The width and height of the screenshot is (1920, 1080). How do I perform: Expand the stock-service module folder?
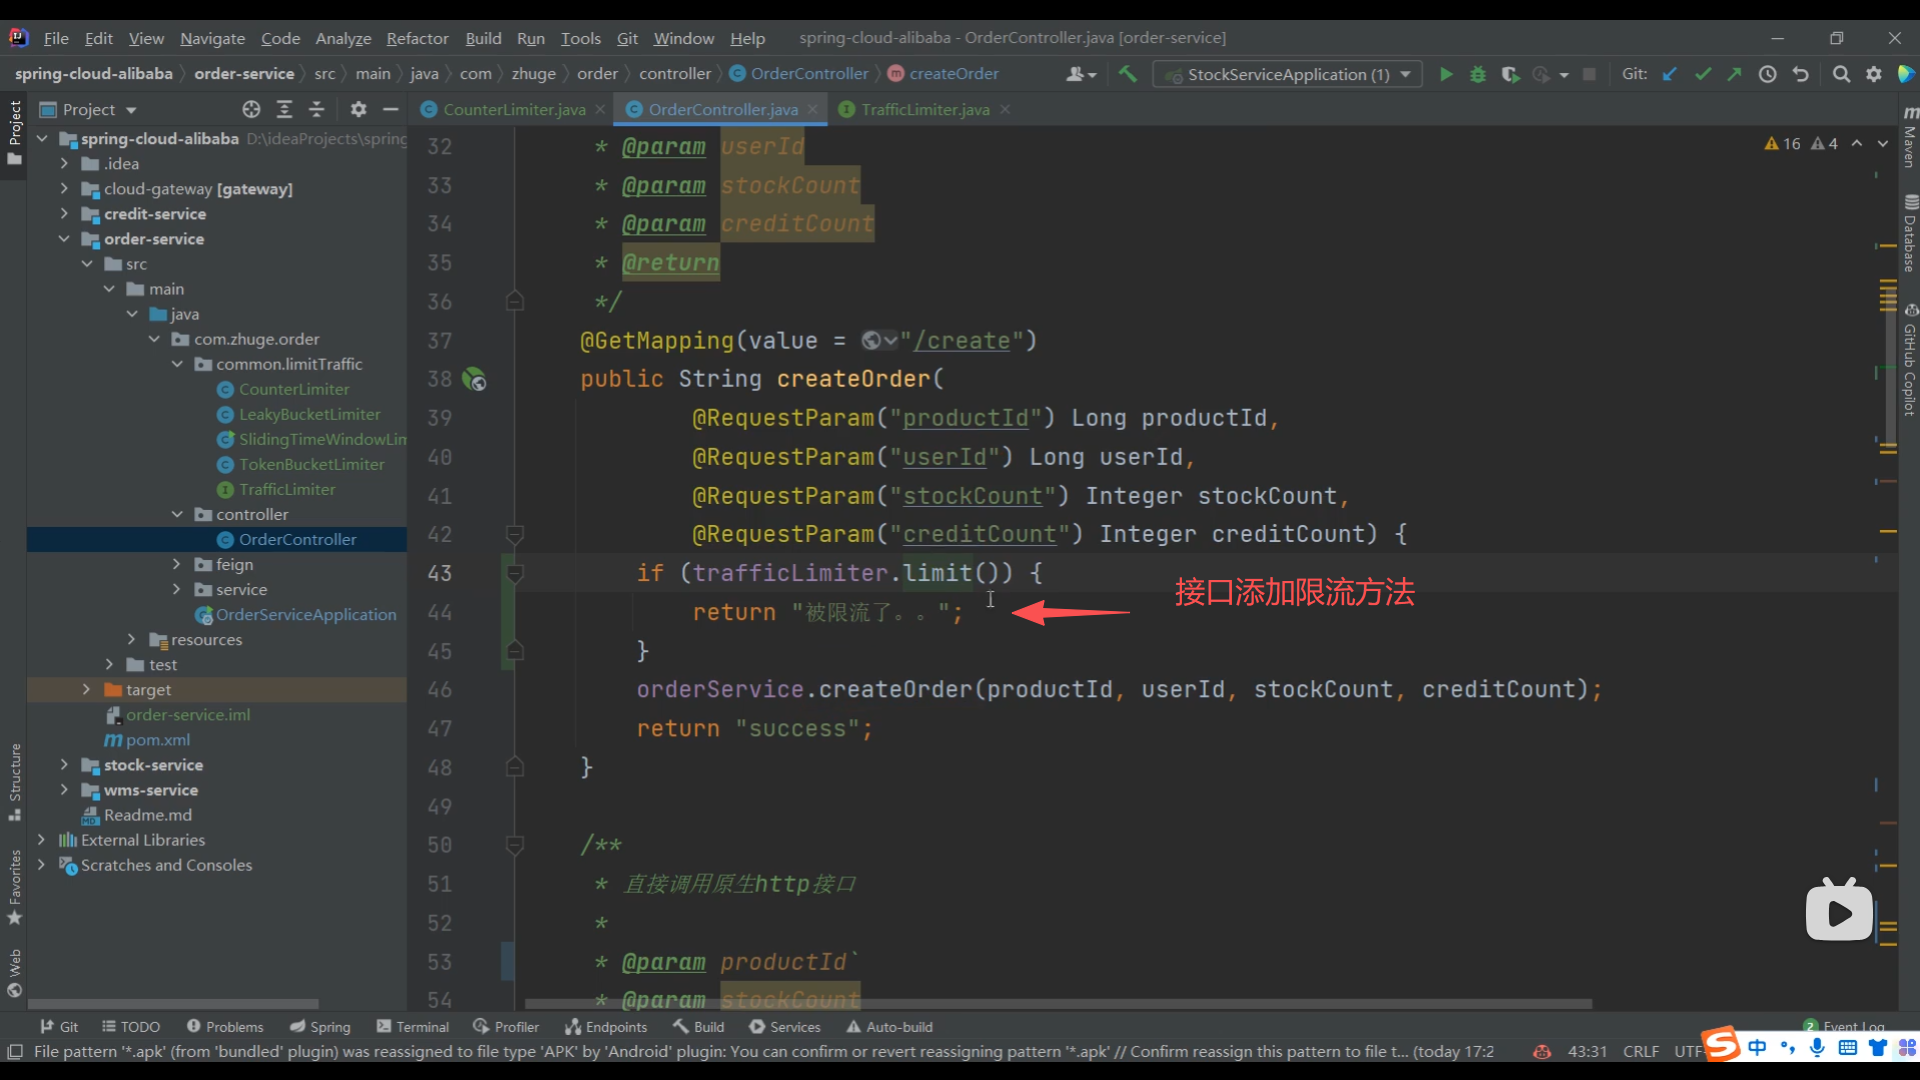64,765
